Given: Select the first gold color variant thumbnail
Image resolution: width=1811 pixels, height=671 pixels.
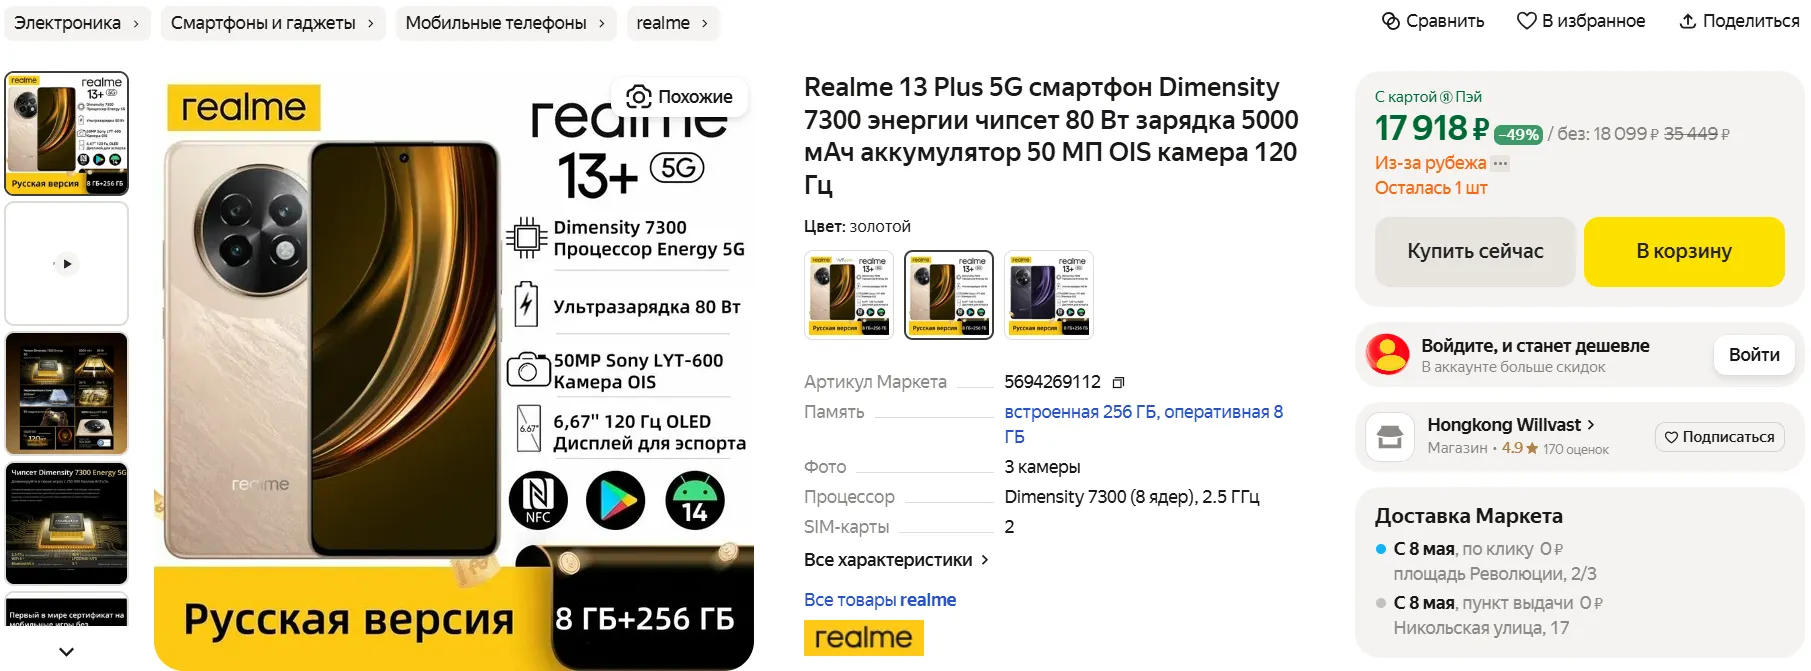Looking at the screenshot, I should coord(849,295).
